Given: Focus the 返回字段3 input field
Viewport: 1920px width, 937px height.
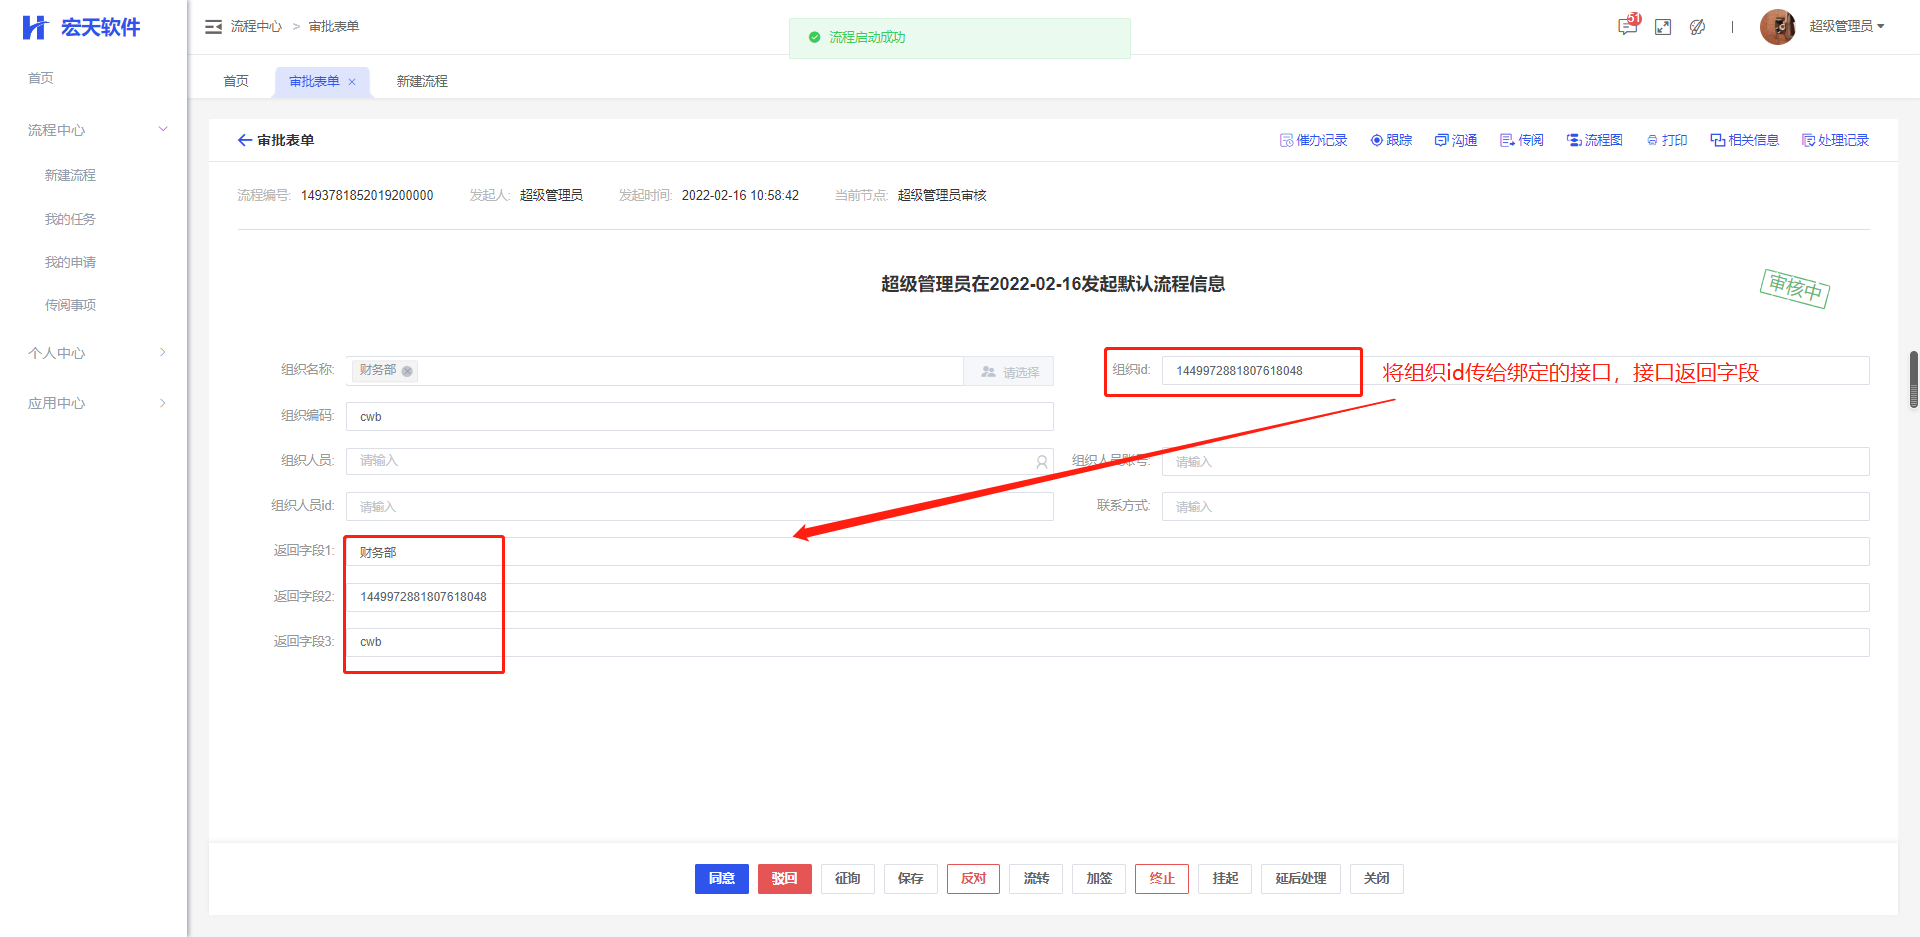Looking at the screenshot, I should point(1107,643).
